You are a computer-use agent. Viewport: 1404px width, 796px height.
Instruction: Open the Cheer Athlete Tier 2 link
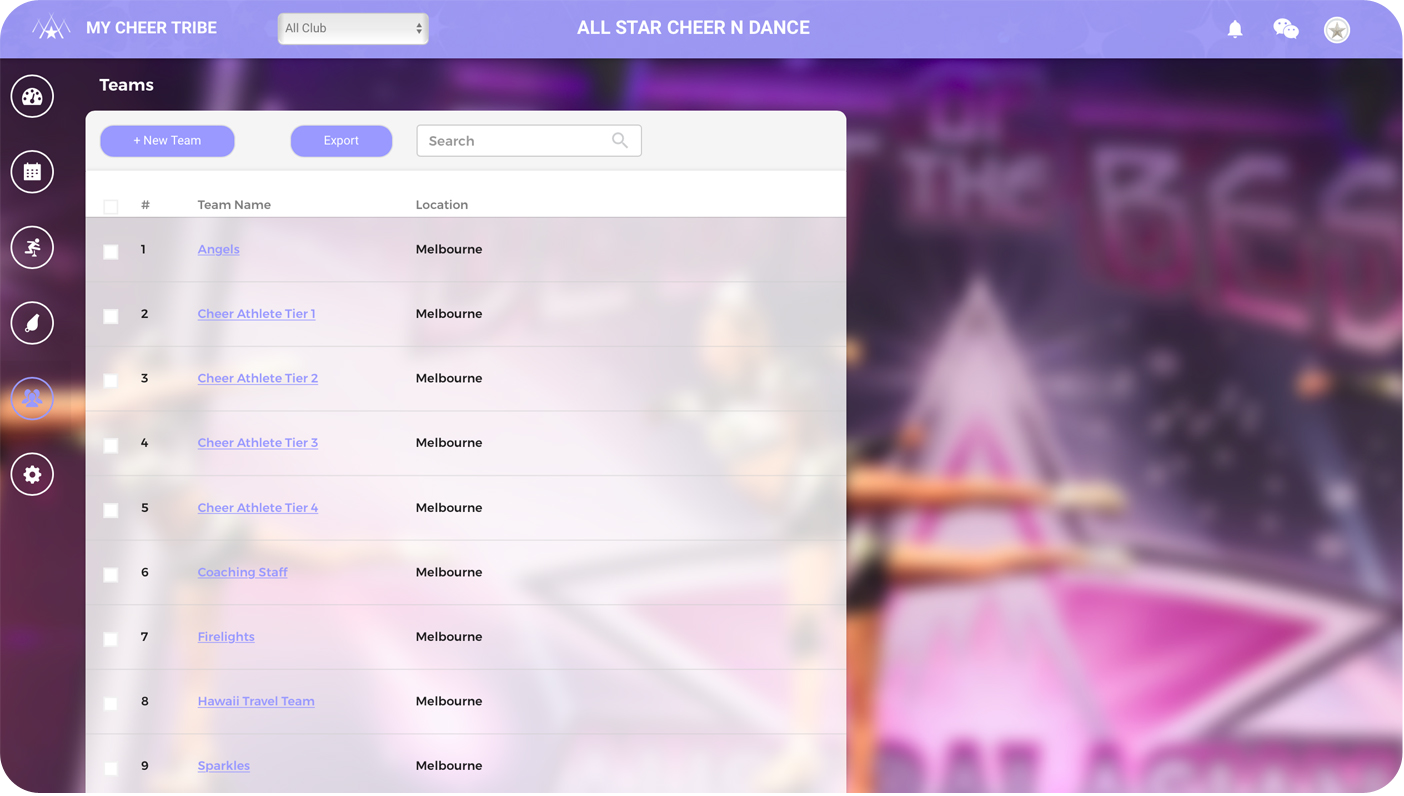pos(258,378)
